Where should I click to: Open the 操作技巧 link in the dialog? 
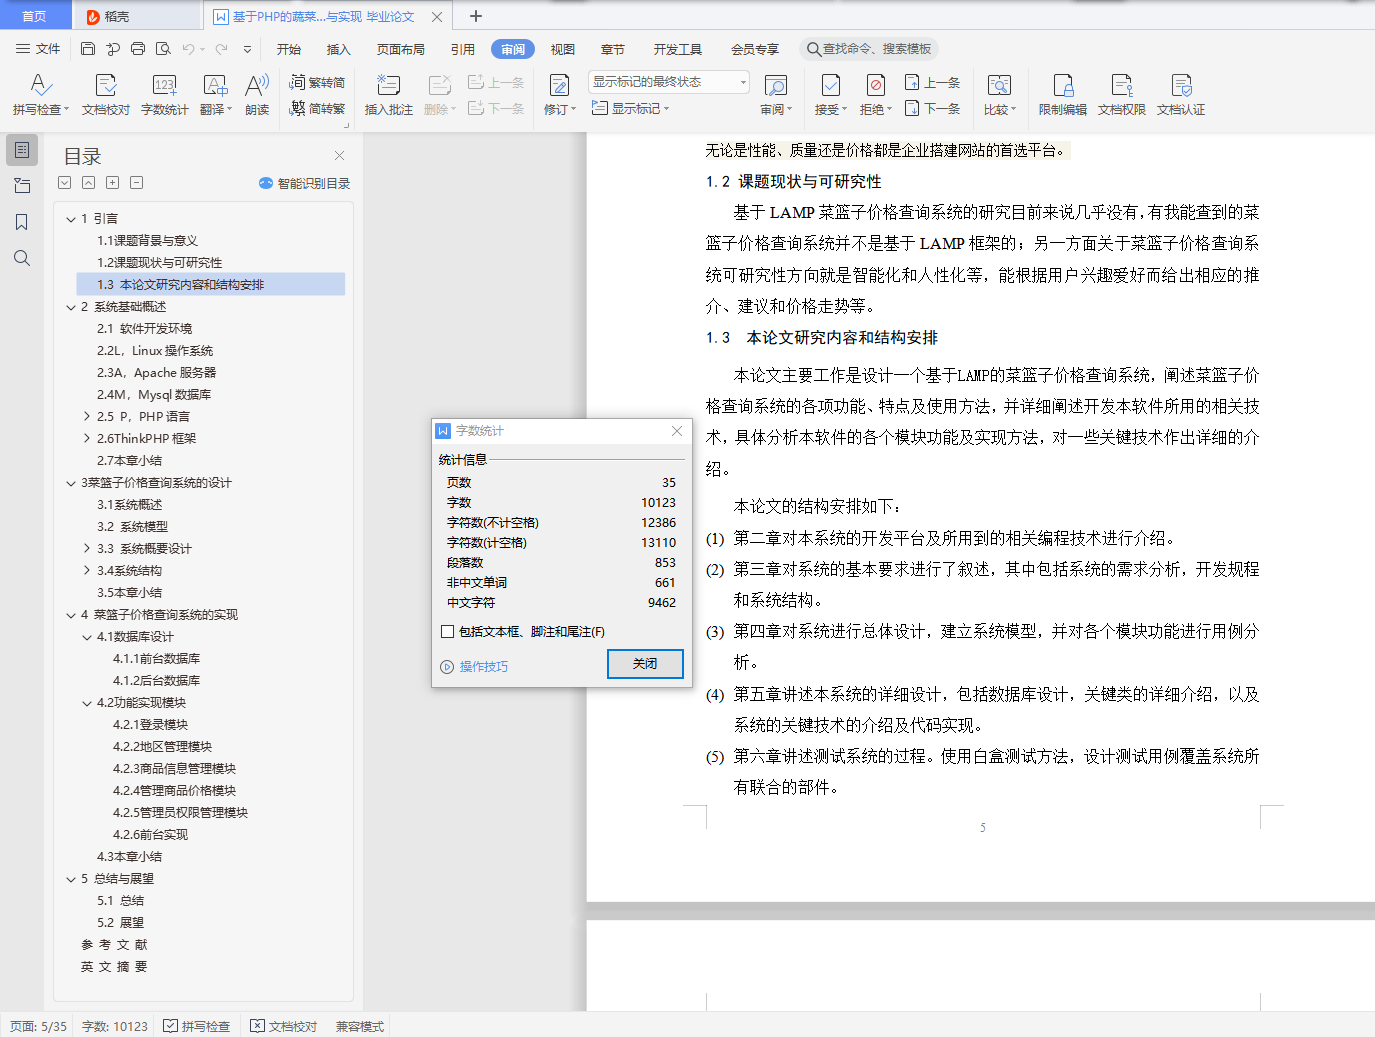coord(475,667)
